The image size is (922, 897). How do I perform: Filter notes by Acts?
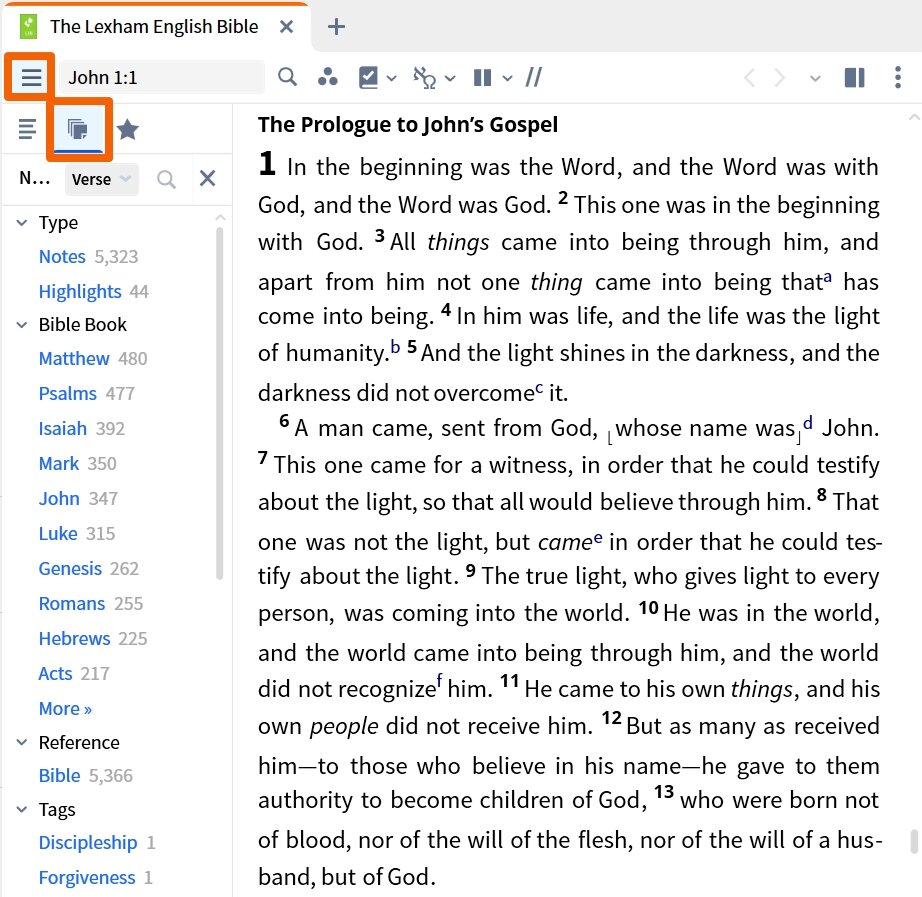pyautogui.click(x=55, y=673)
